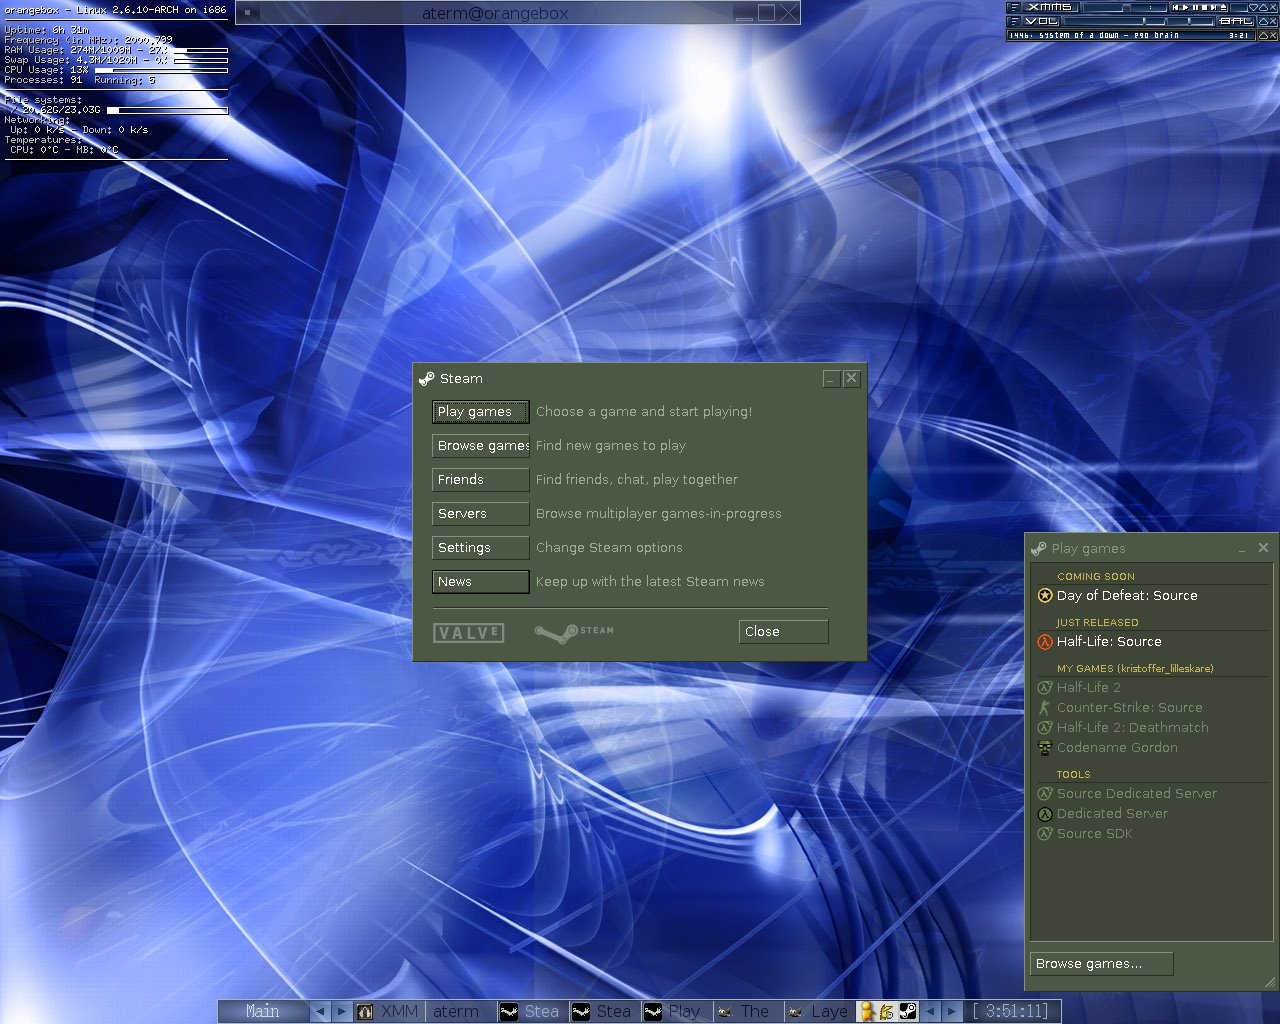Click the yellow buddy tray icon
The image size is (1280, 1024).
pyautogui.click(x=867, y=1011)
